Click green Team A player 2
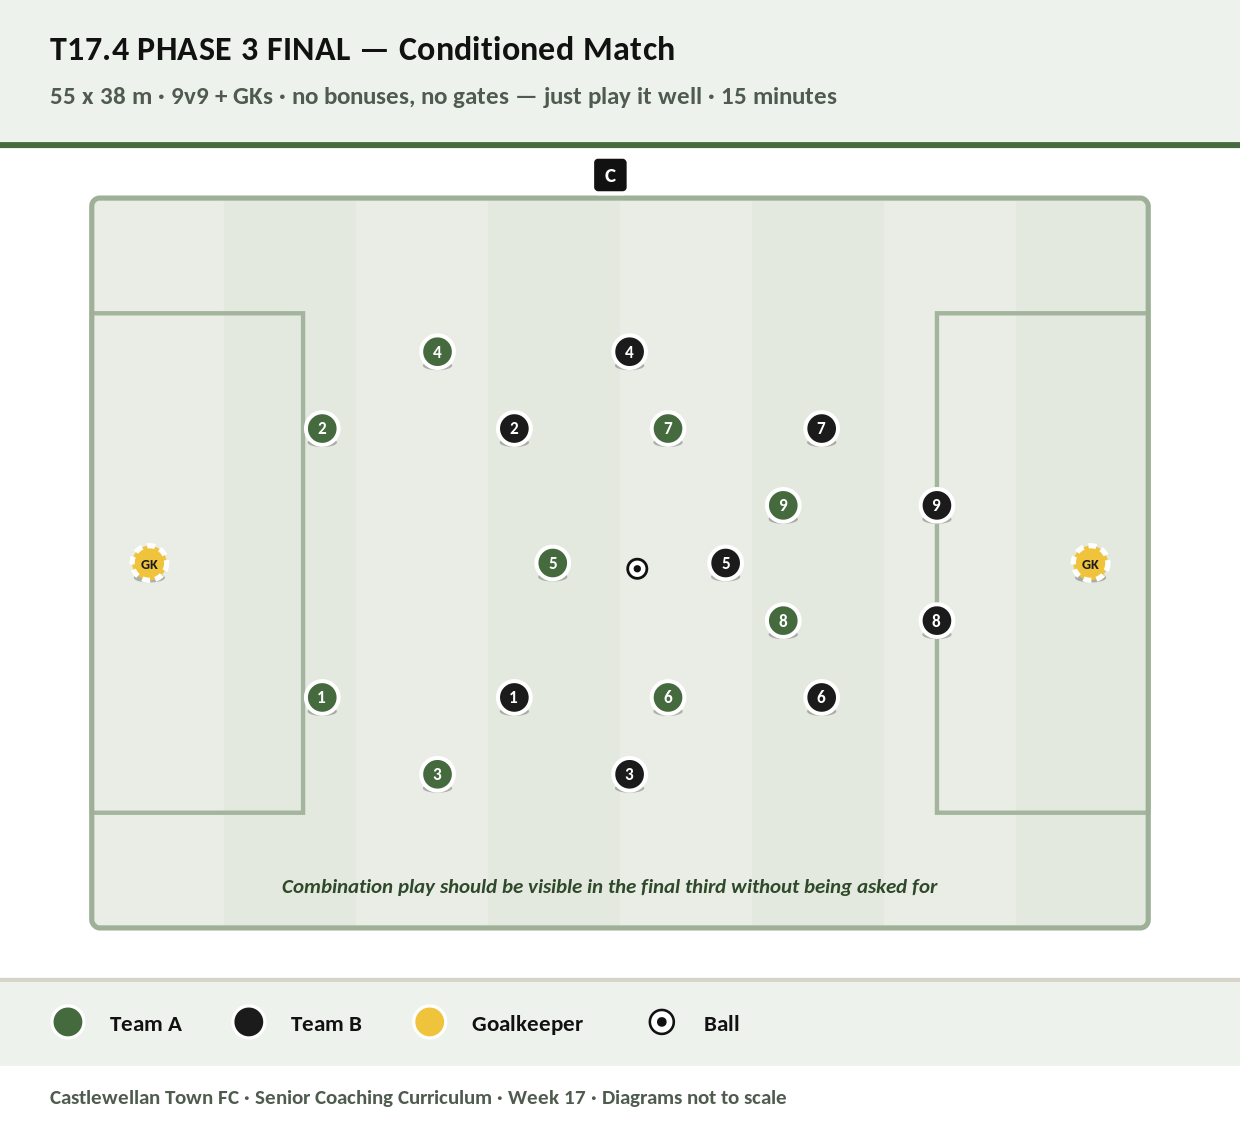 [322, 429]
